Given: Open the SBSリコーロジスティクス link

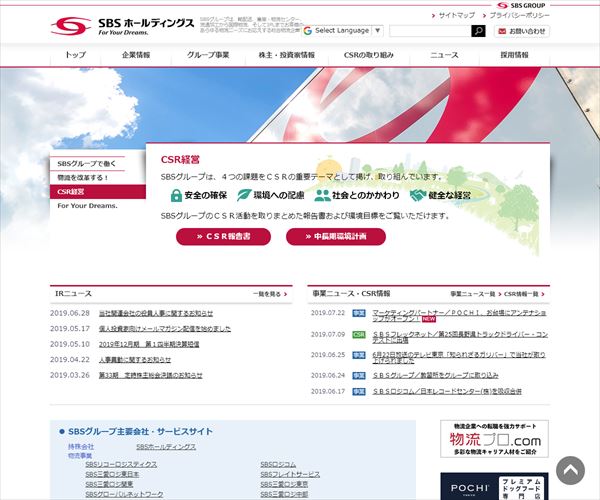Looking at the screenshot, I should (121, 464).
